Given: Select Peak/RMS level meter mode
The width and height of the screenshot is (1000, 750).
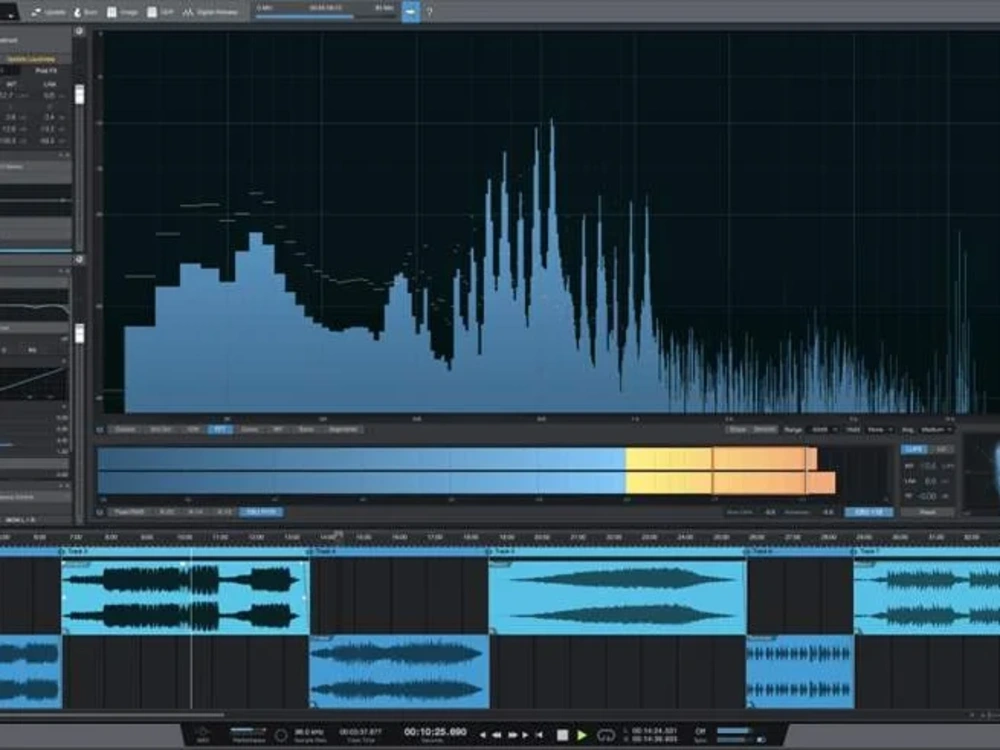Looking at the screenshot, I should click(129, 512).
